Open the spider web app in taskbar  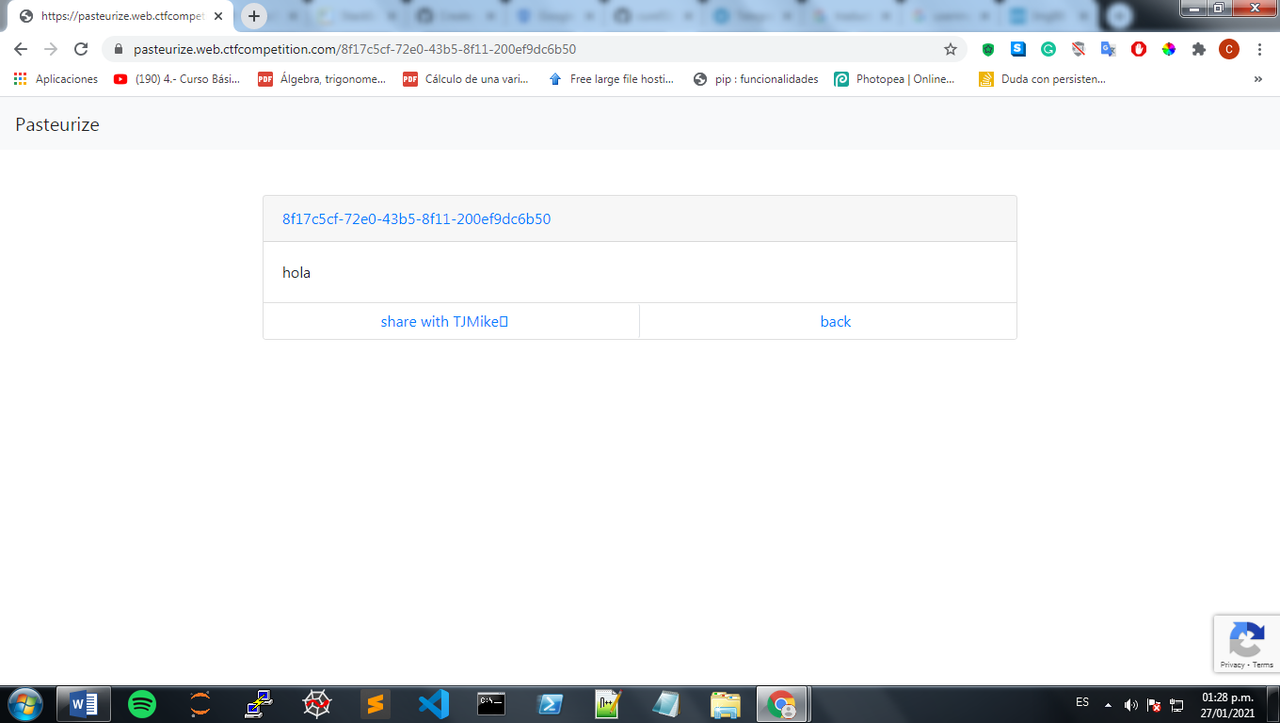(x=317, y=704)
